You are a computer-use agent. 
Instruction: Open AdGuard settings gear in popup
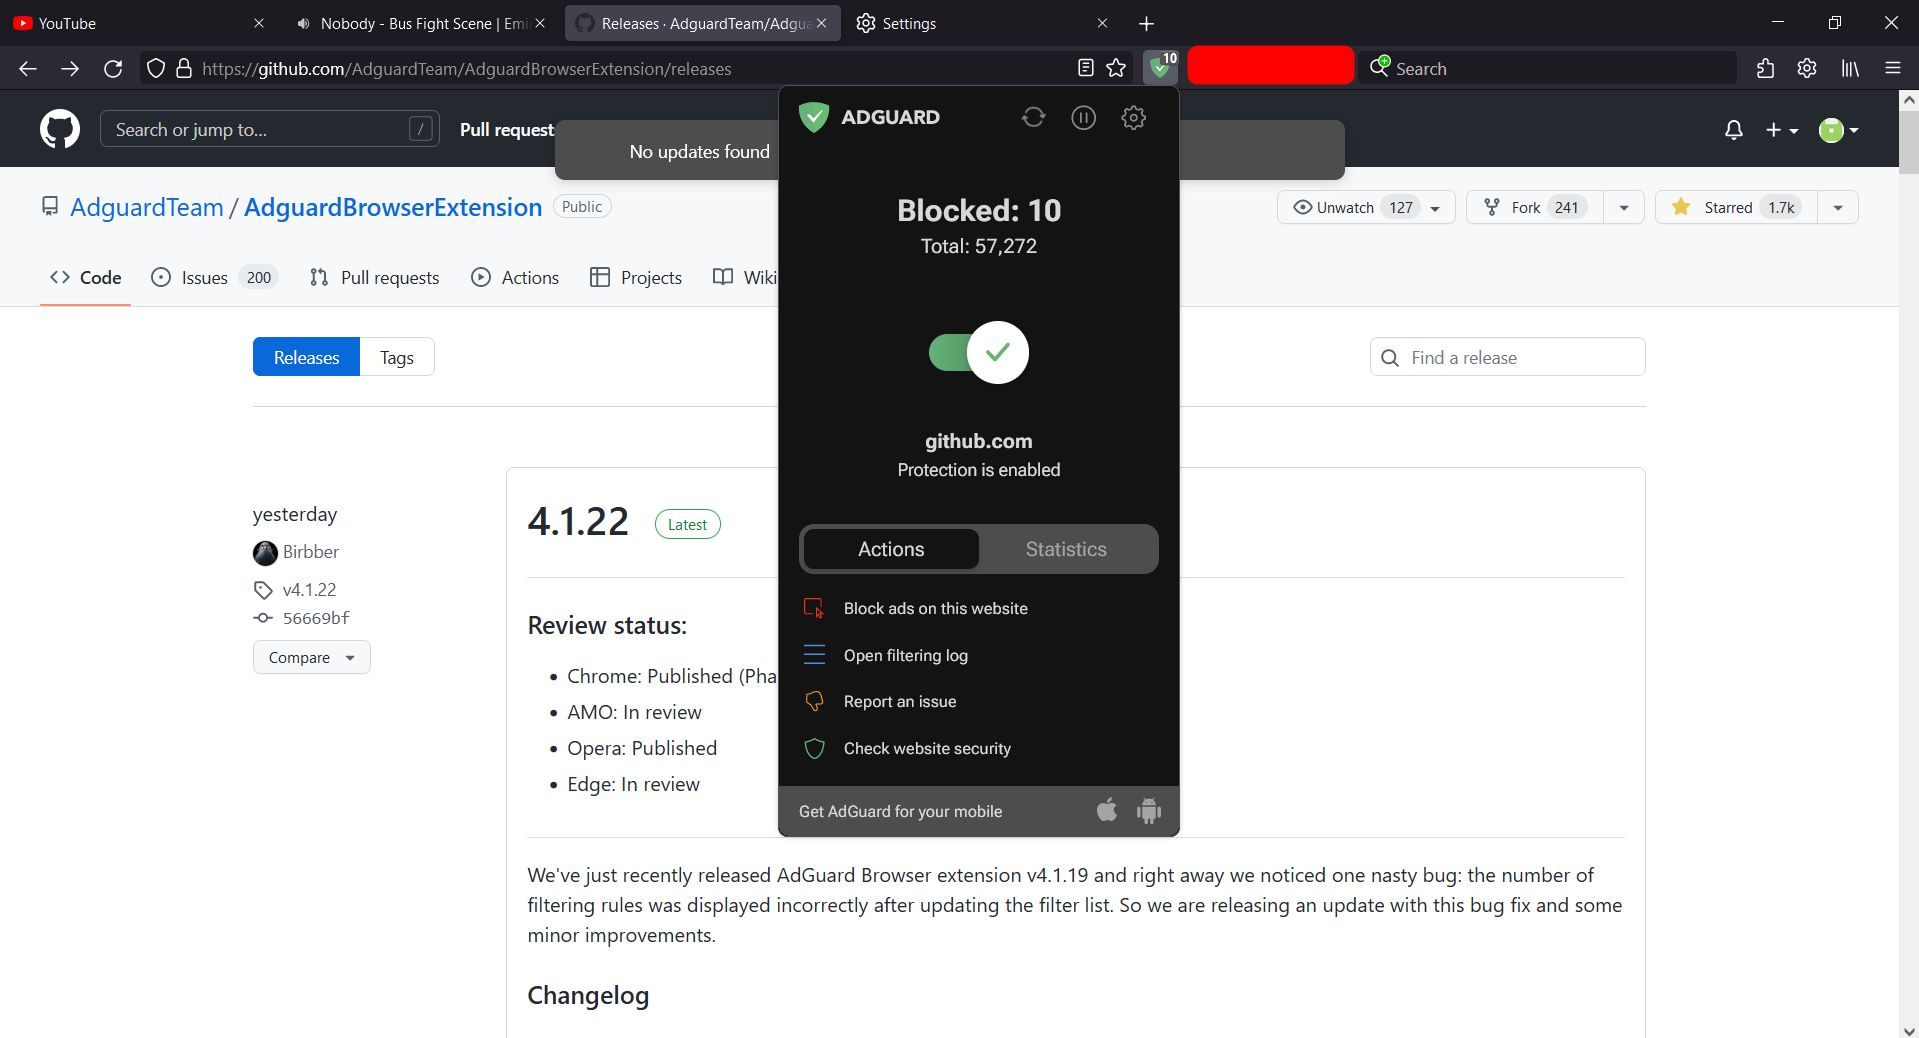(1133, 117)
